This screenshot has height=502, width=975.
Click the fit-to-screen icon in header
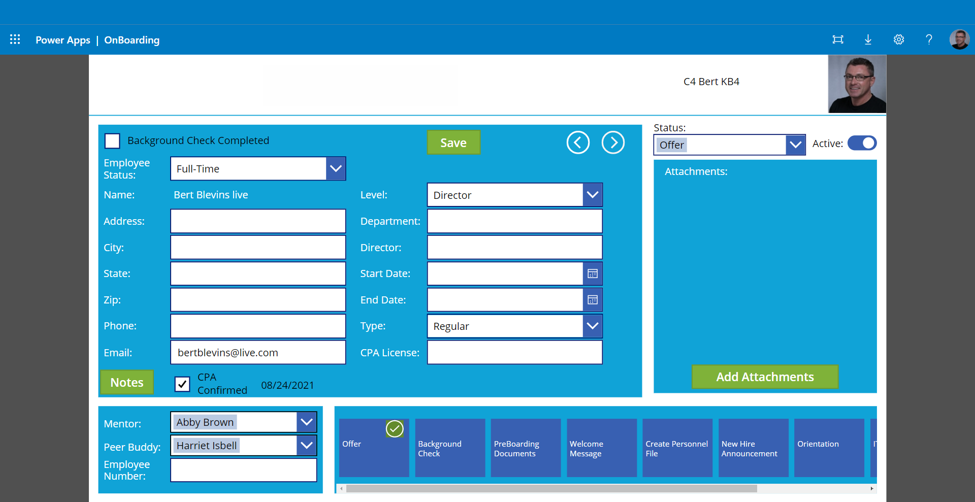838,40
